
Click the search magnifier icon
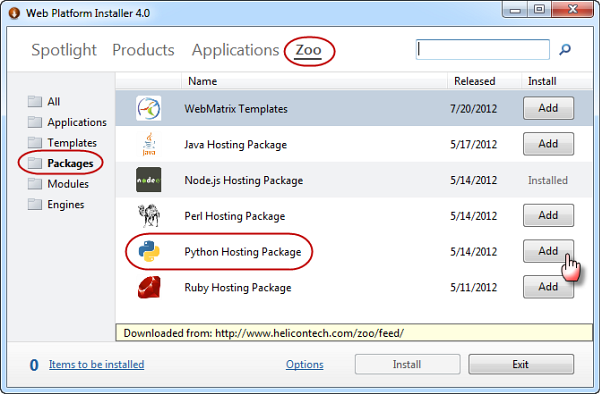click(565, 49)
